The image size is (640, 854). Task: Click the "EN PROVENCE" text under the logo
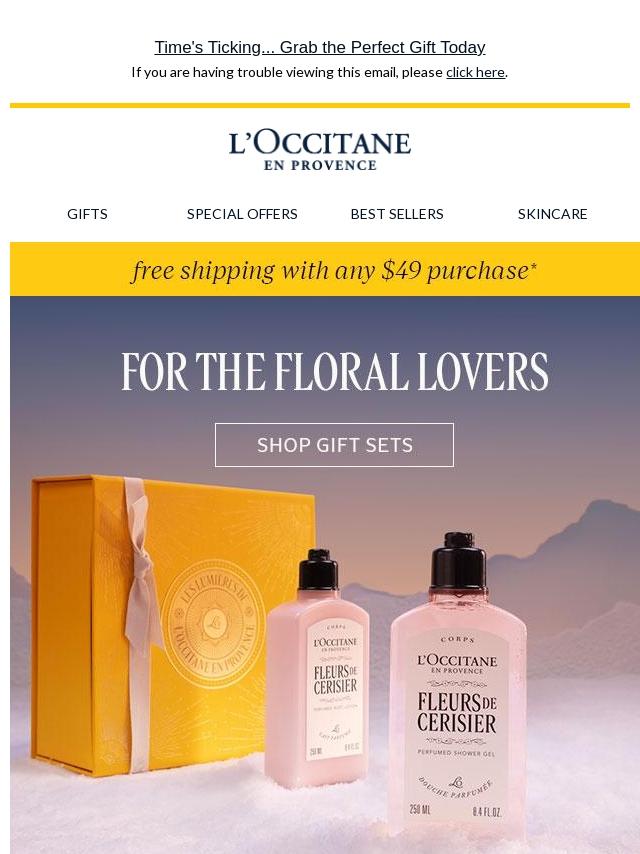coord(320,166)
